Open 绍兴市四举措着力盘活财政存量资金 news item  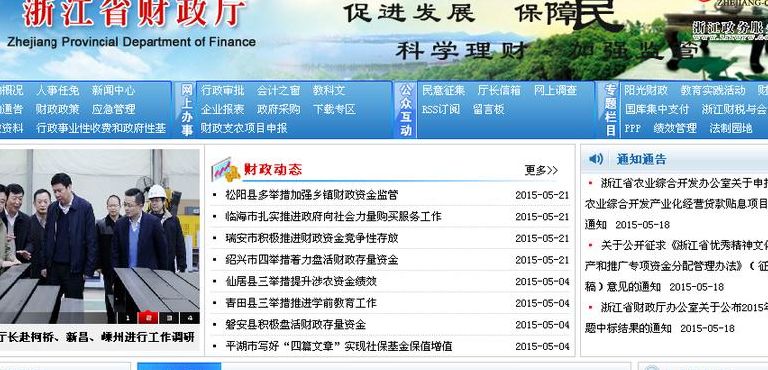312,260
